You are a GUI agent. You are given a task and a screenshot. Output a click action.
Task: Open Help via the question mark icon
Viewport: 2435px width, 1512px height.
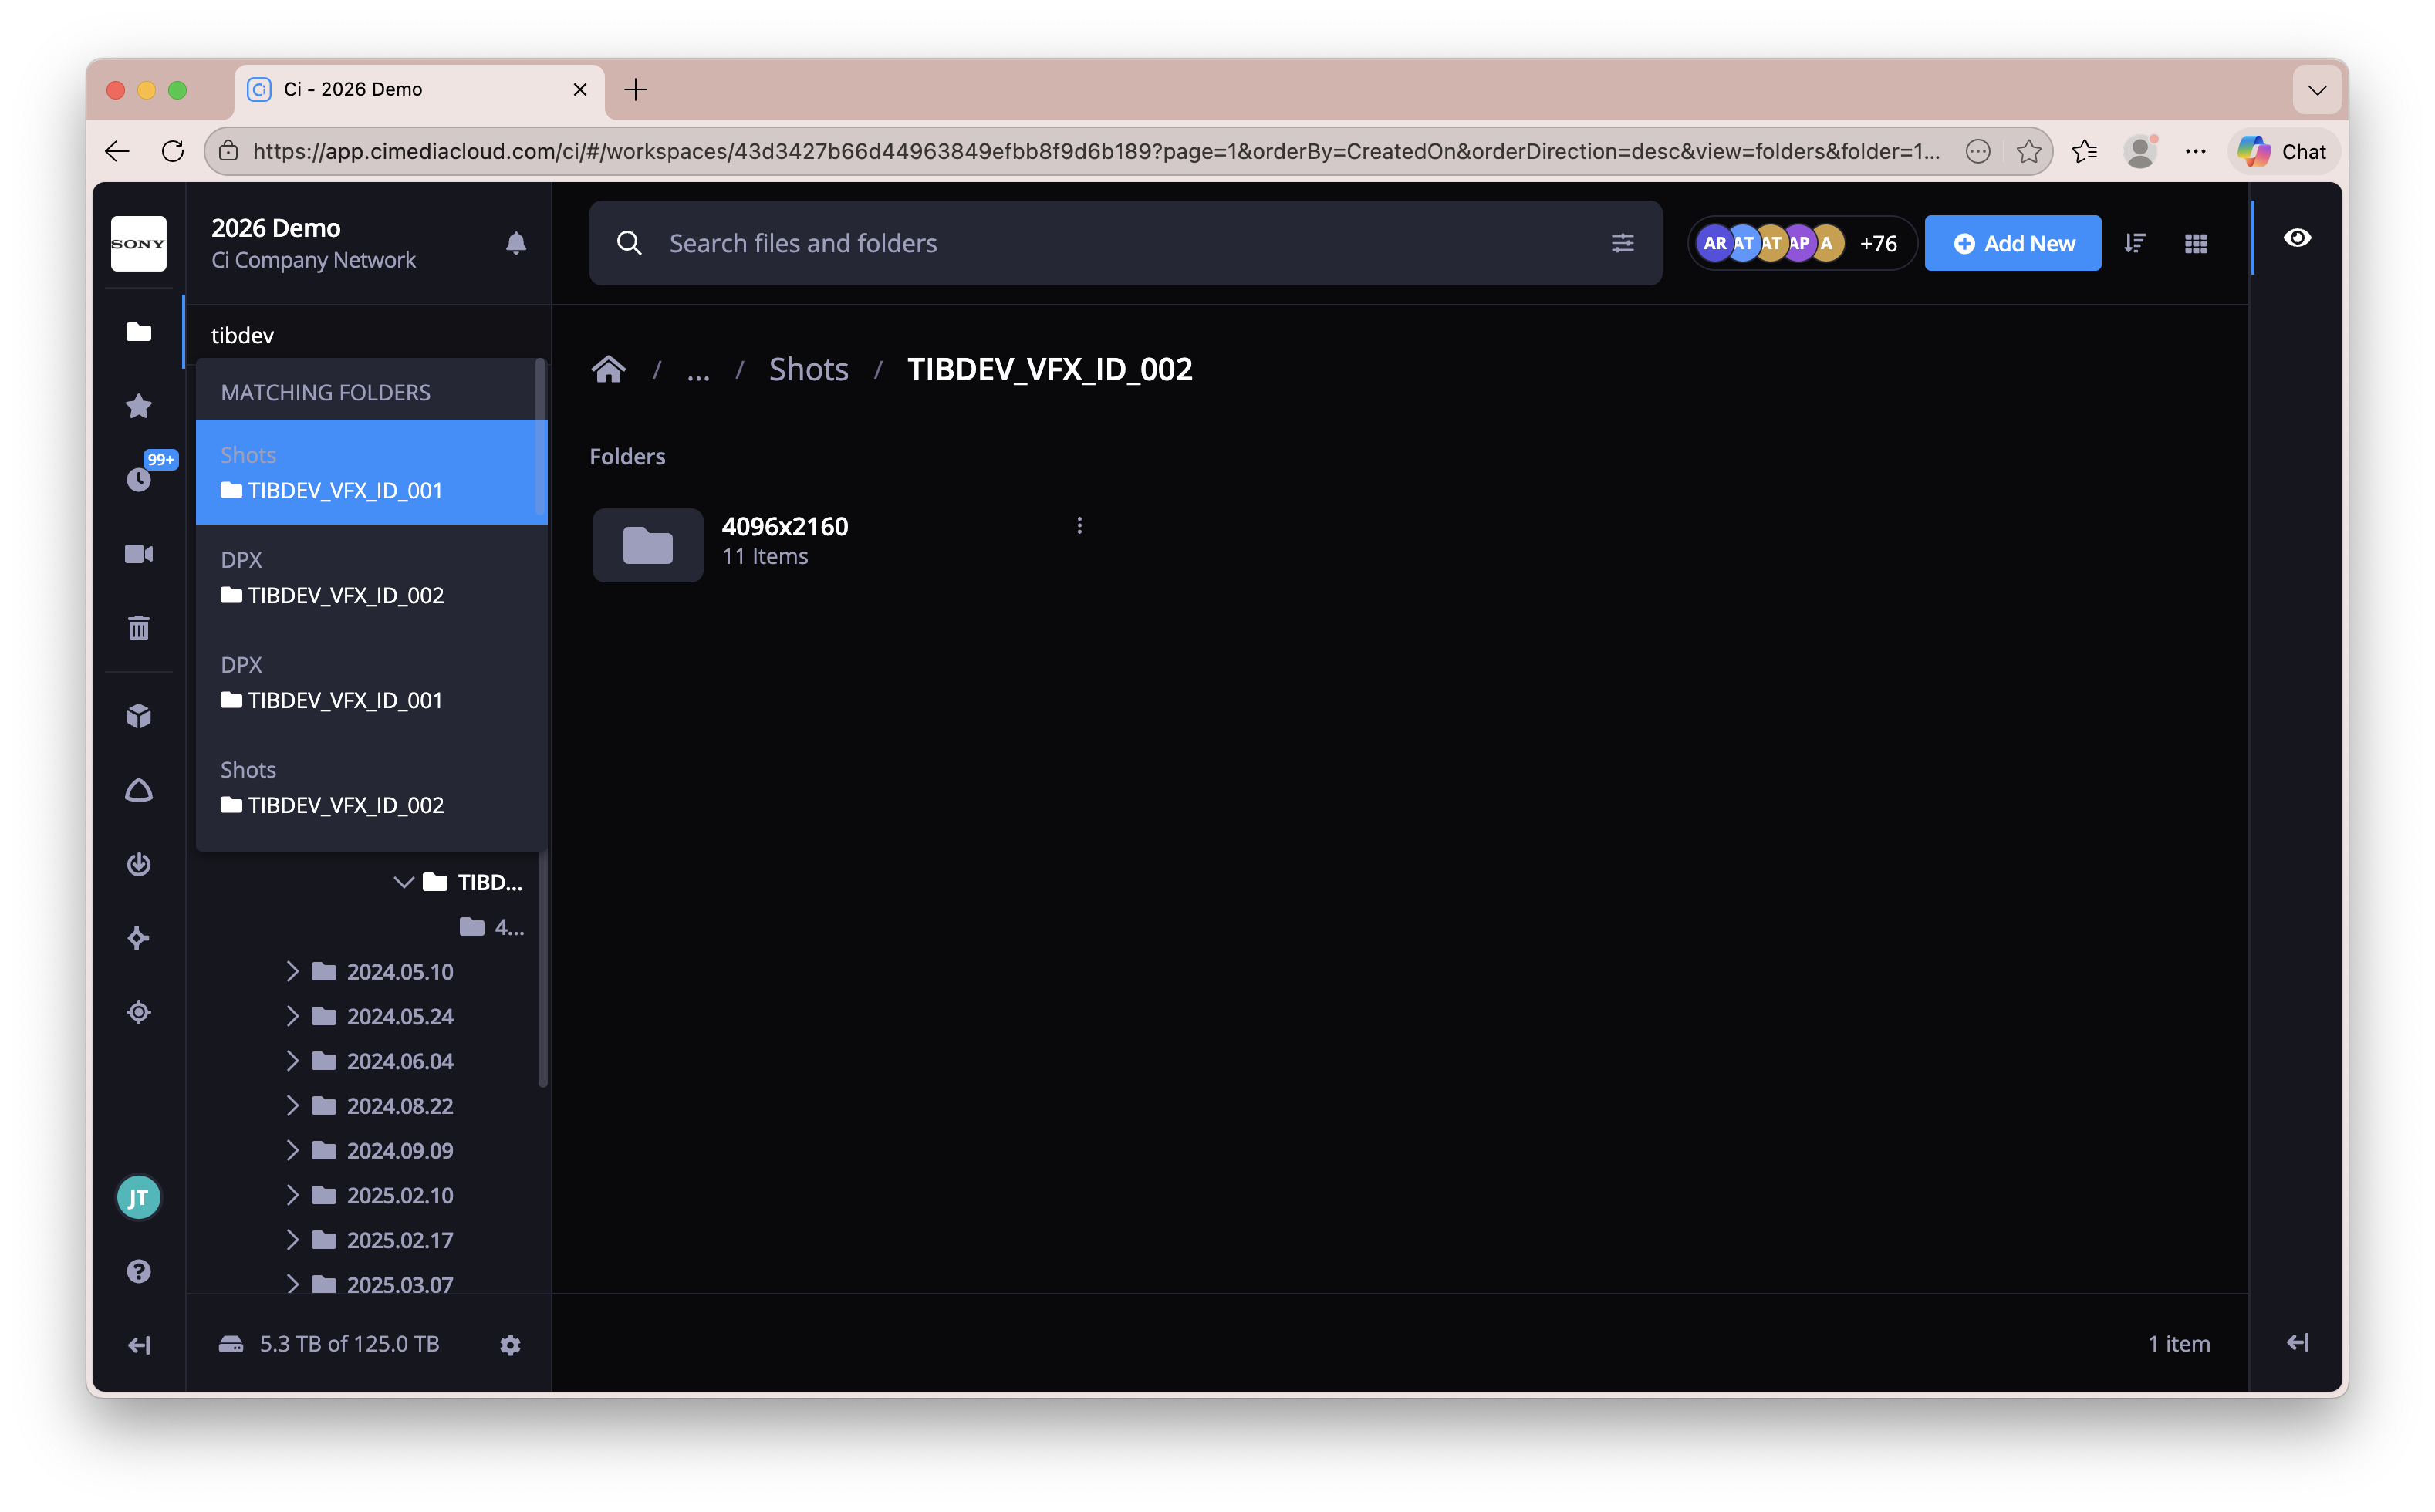pyautogui.click(x=138, y=1271)
